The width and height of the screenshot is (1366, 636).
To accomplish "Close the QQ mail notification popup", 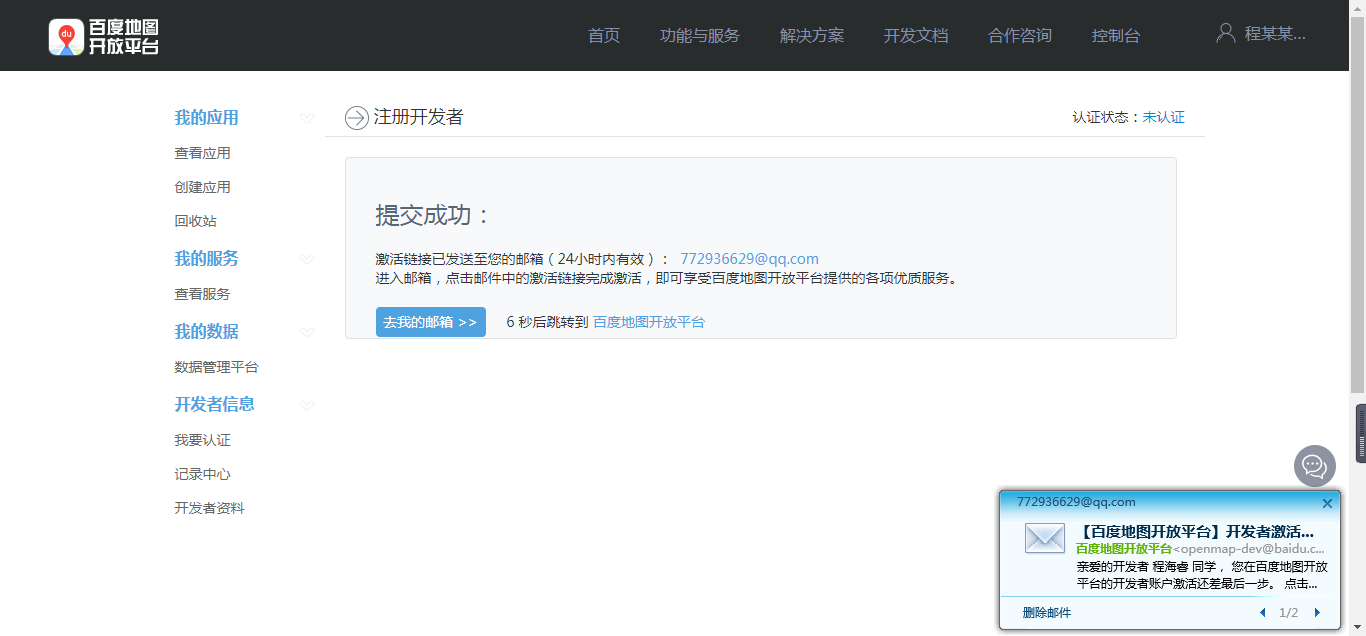I will (1327, 503).
